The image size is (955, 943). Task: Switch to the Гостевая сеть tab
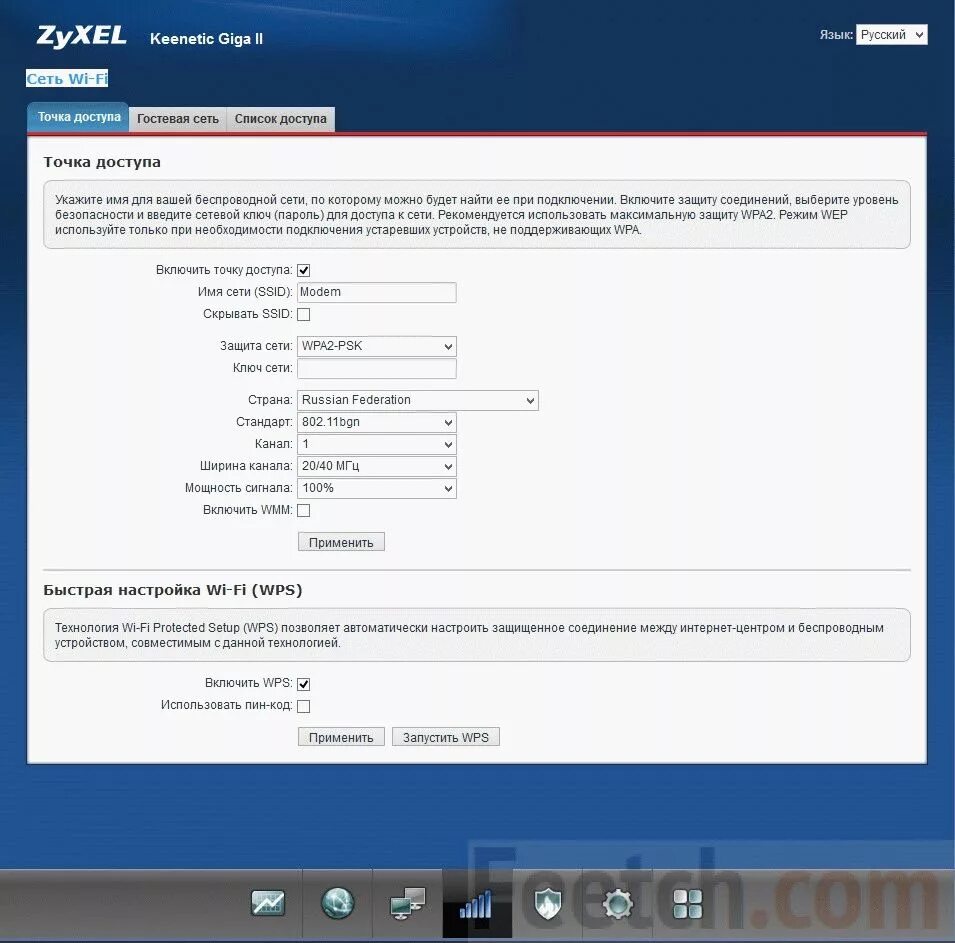(x=178, y=119)
